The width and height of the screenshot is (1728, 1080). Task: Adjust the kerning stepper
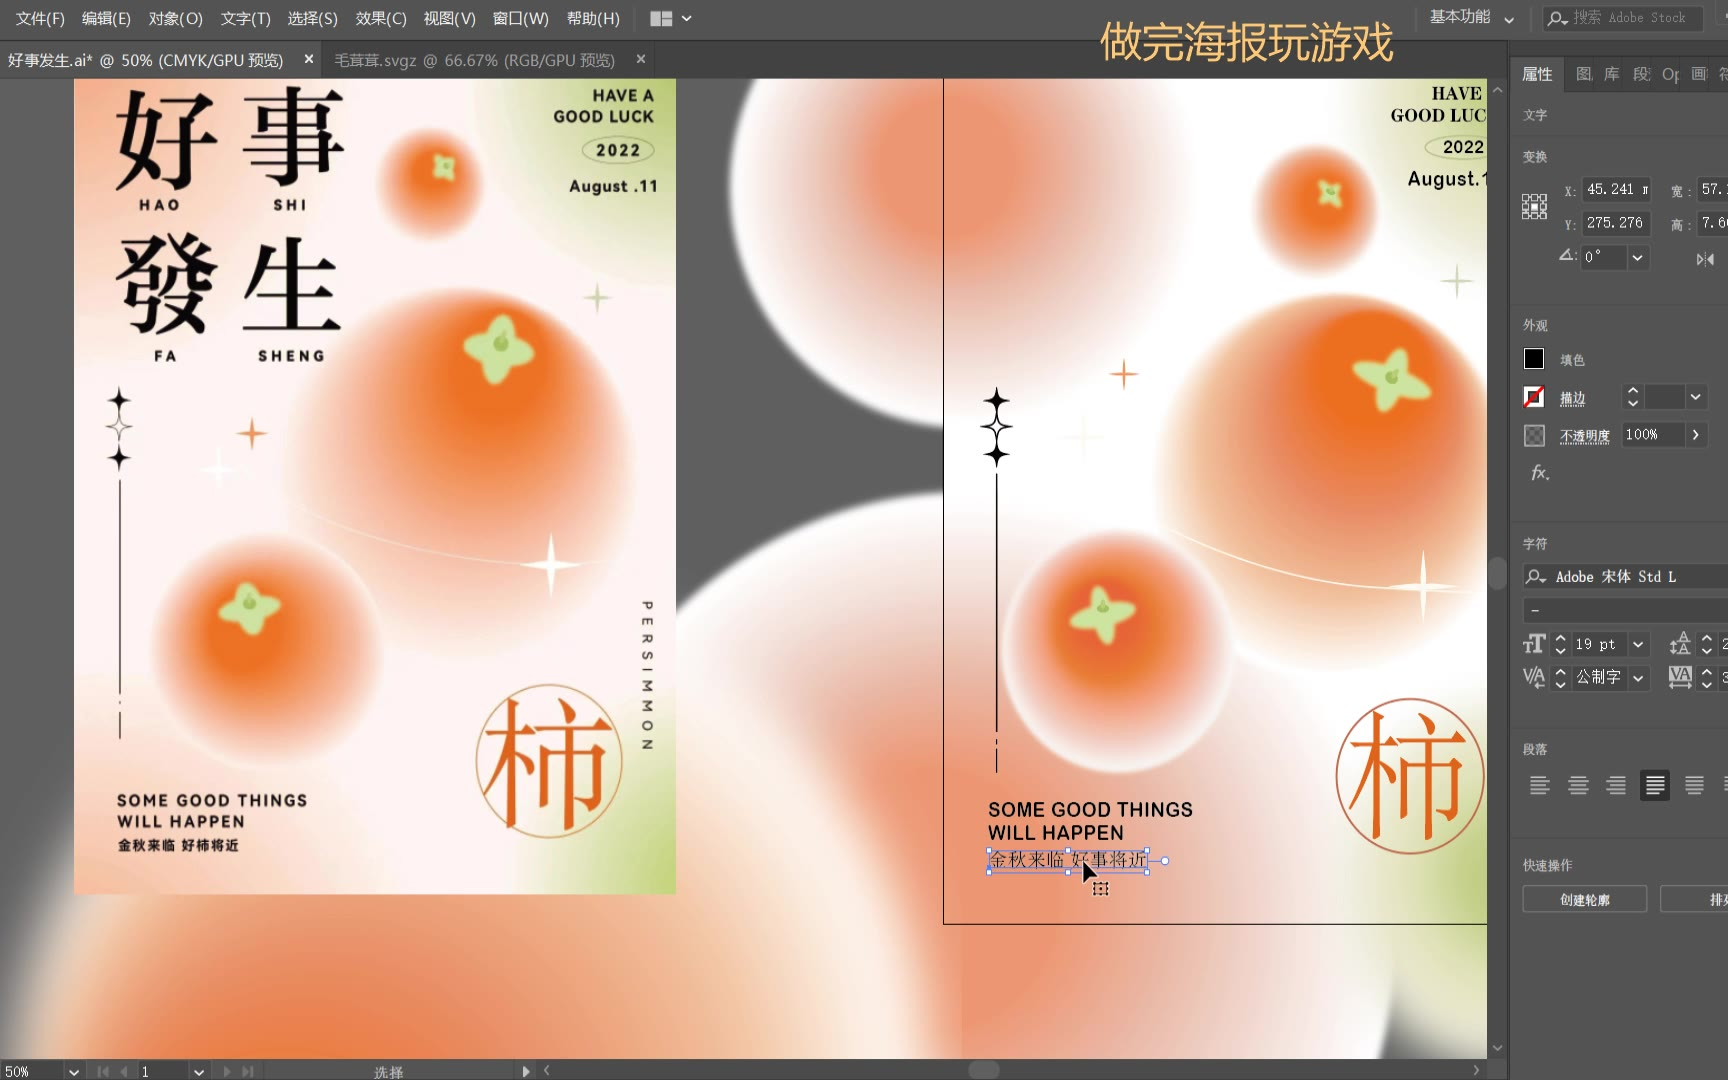[x=1560, y=678]
